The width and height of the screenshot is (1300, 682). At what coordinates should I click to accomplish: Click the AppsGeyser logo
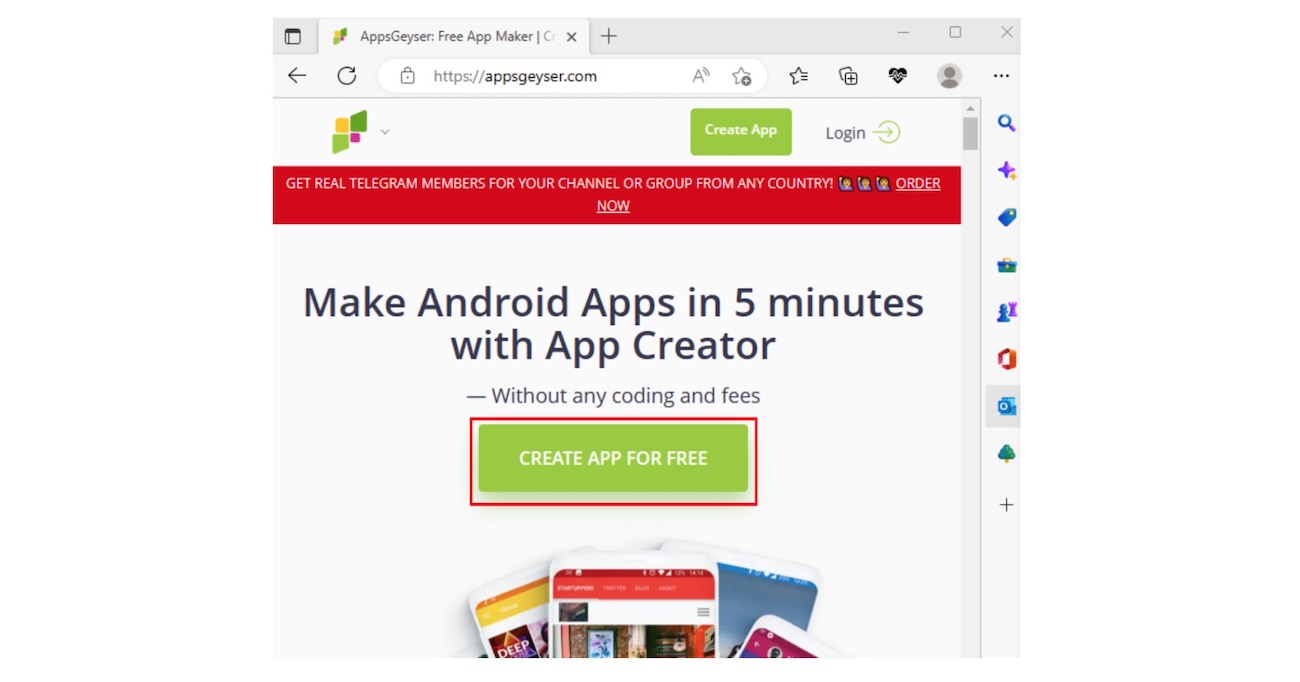pos(350,130)
